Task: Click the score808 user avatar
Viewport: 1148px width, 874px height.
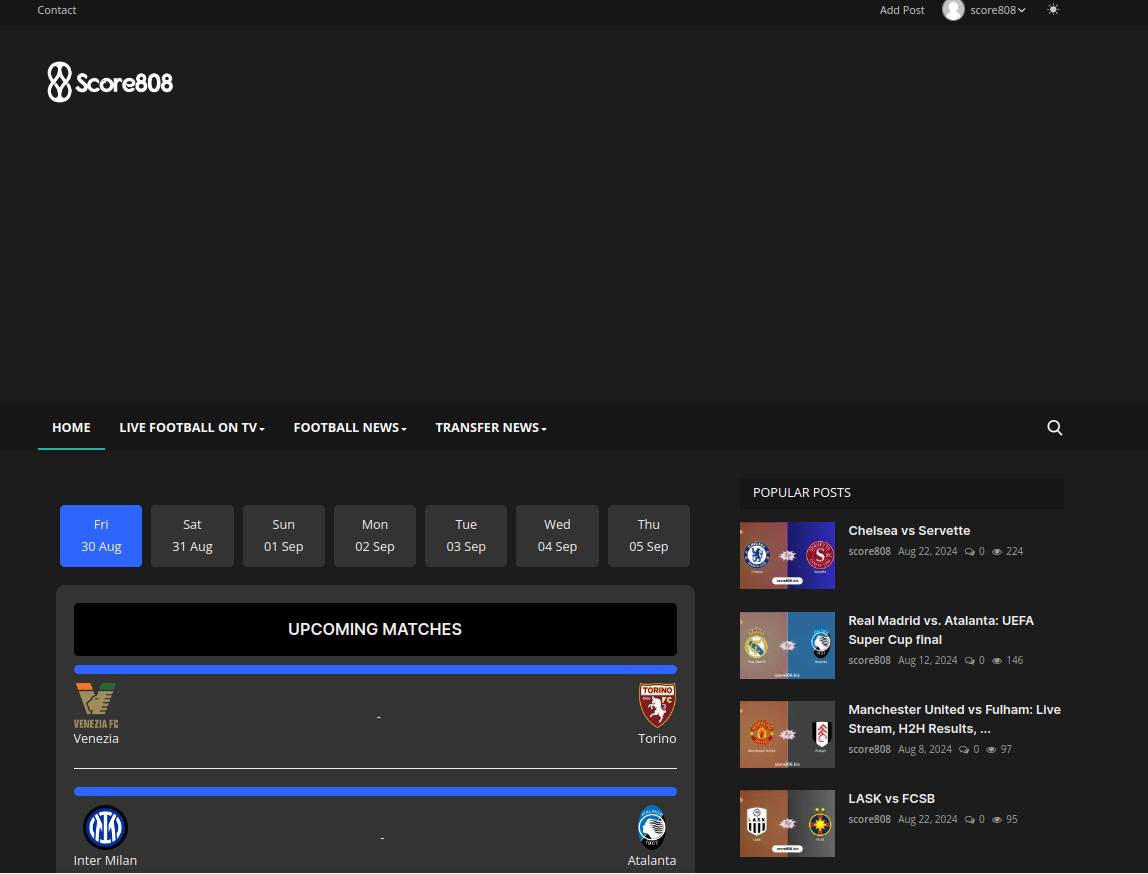Action: click(953, 10)
